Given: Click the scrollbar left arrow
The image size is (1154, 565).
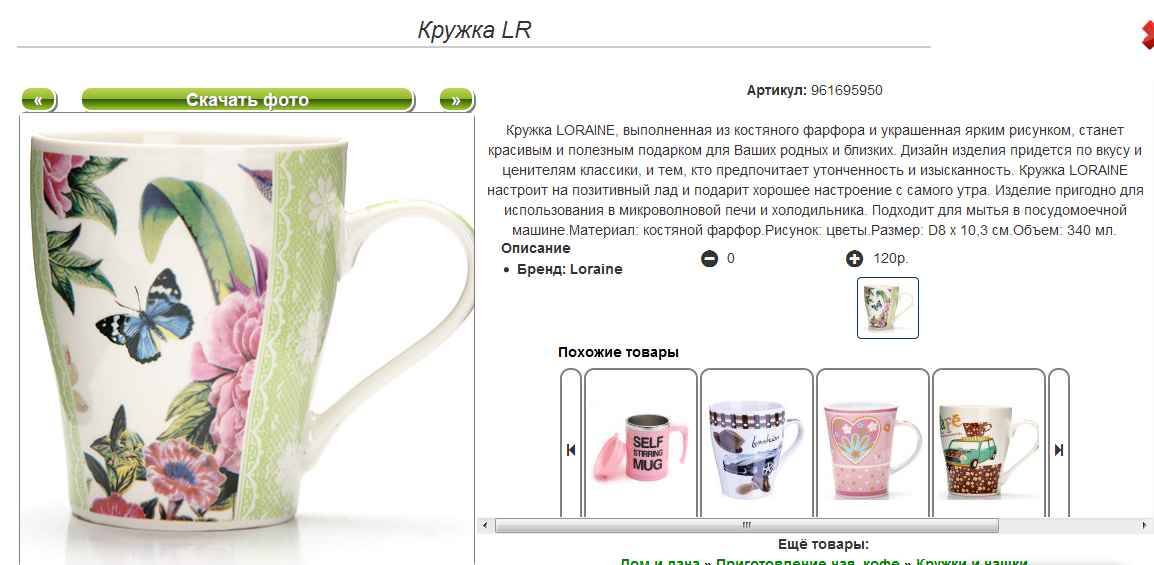Looking at the screenshot, I should point(484,525).
